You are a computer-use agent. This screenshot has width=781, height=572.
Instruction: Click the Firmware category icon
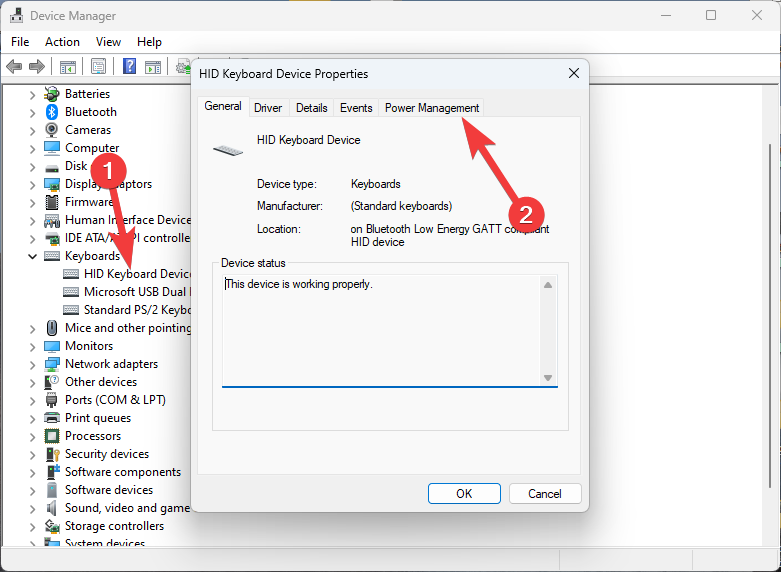[x=52, y=202]
